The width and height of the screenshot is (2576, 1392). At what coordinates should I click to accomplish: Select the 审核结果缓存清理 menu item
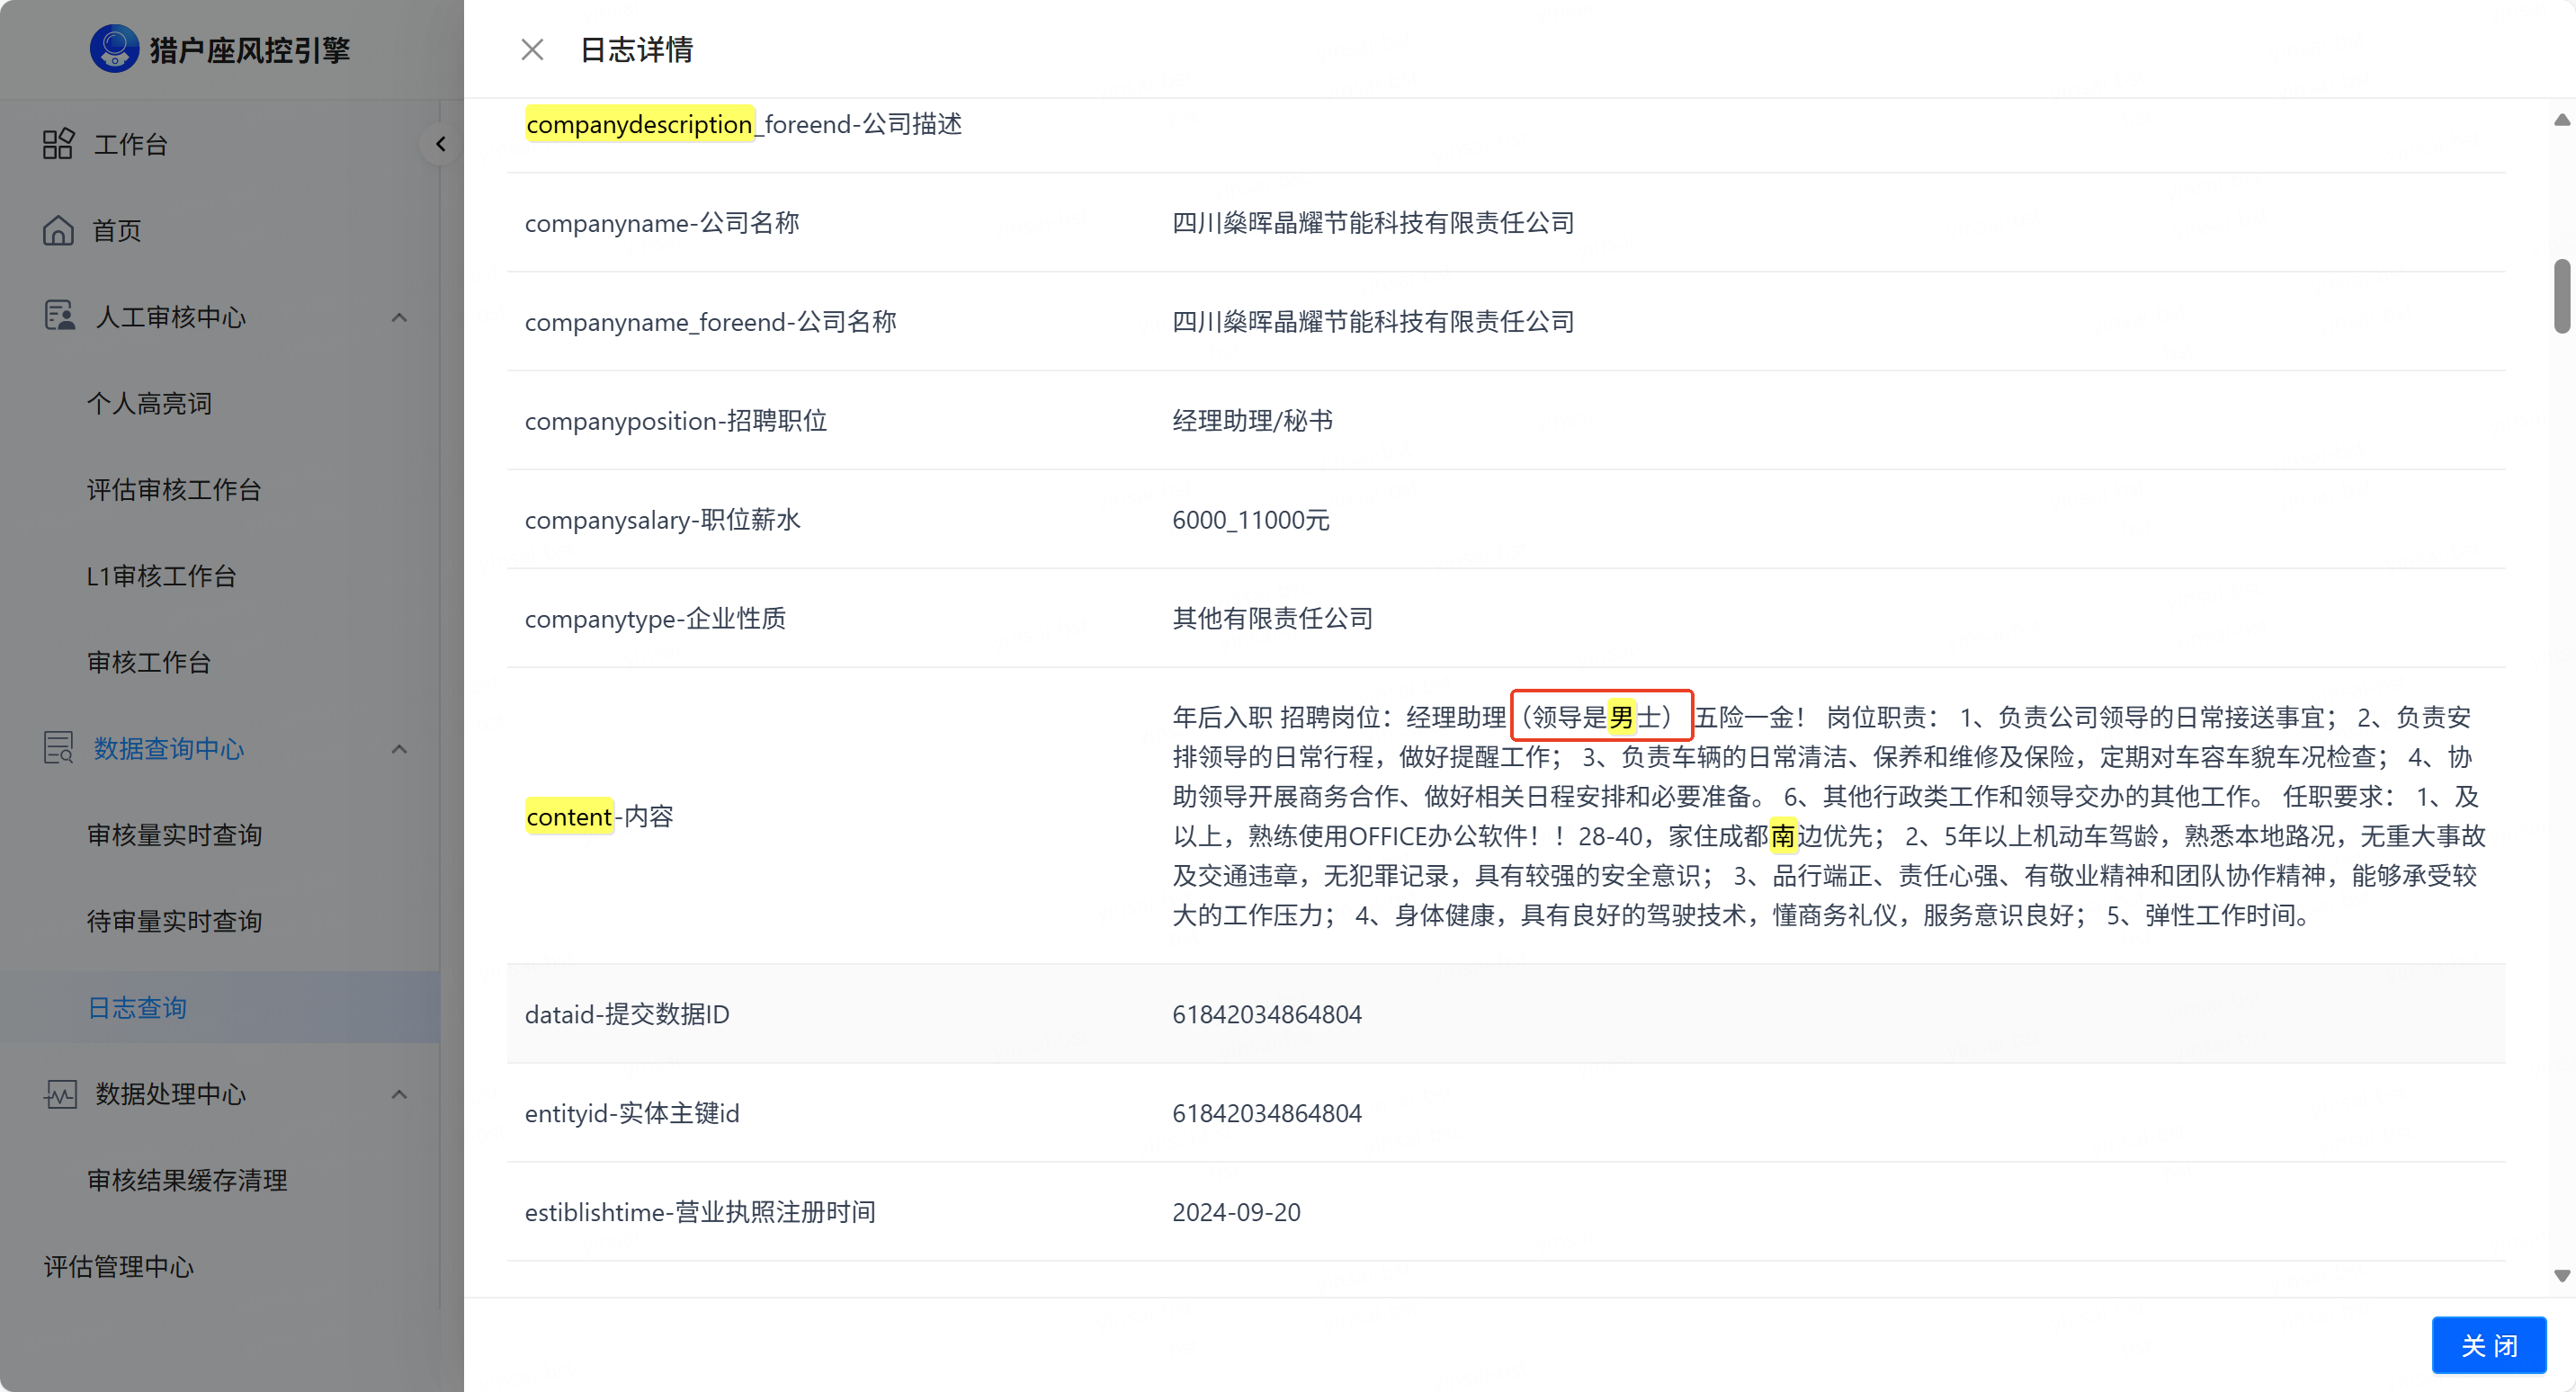187,1180
